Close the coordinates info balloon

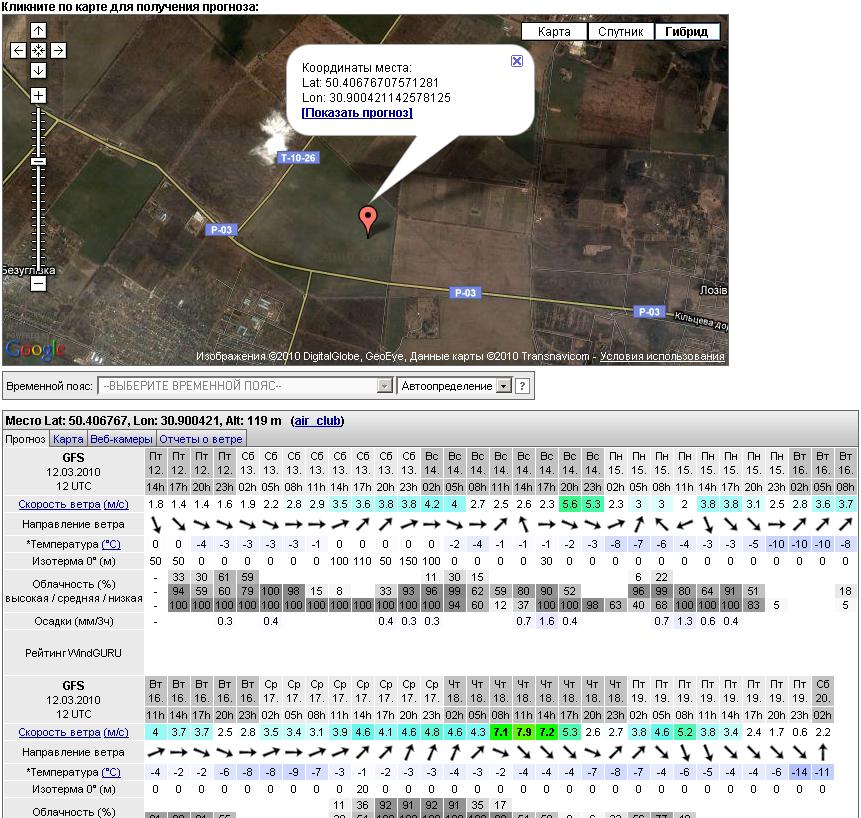point(517,61)
